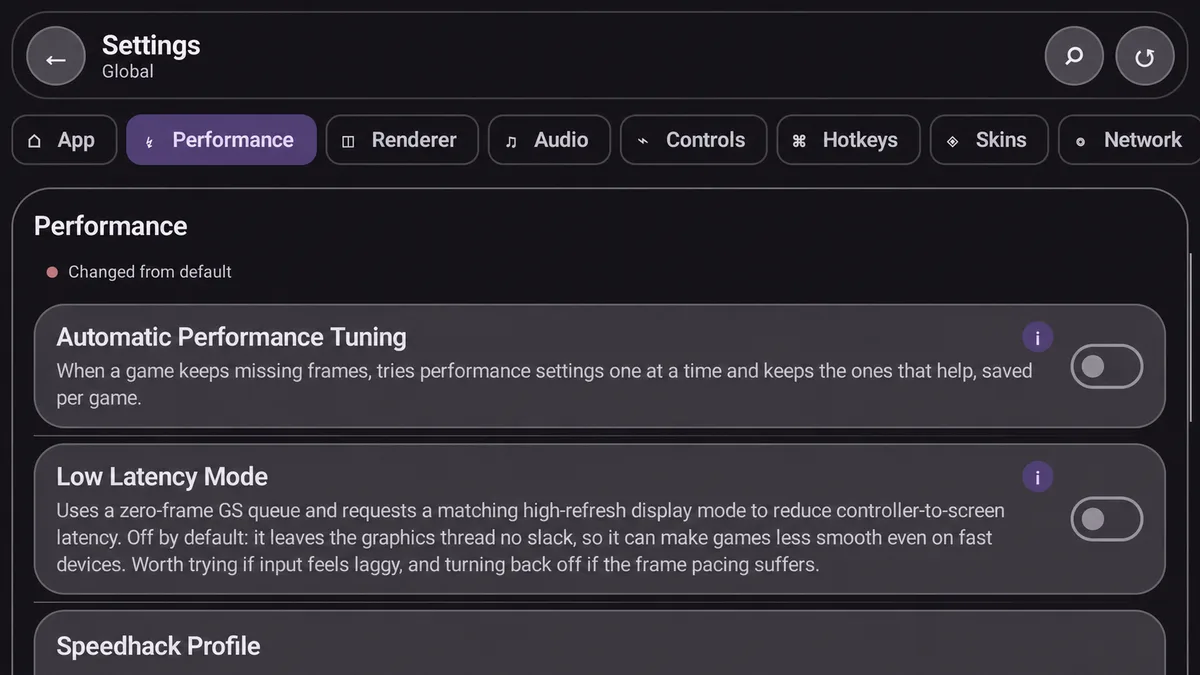Go back using the arrow button
The image size is (1200, 675).
point(56,57)
